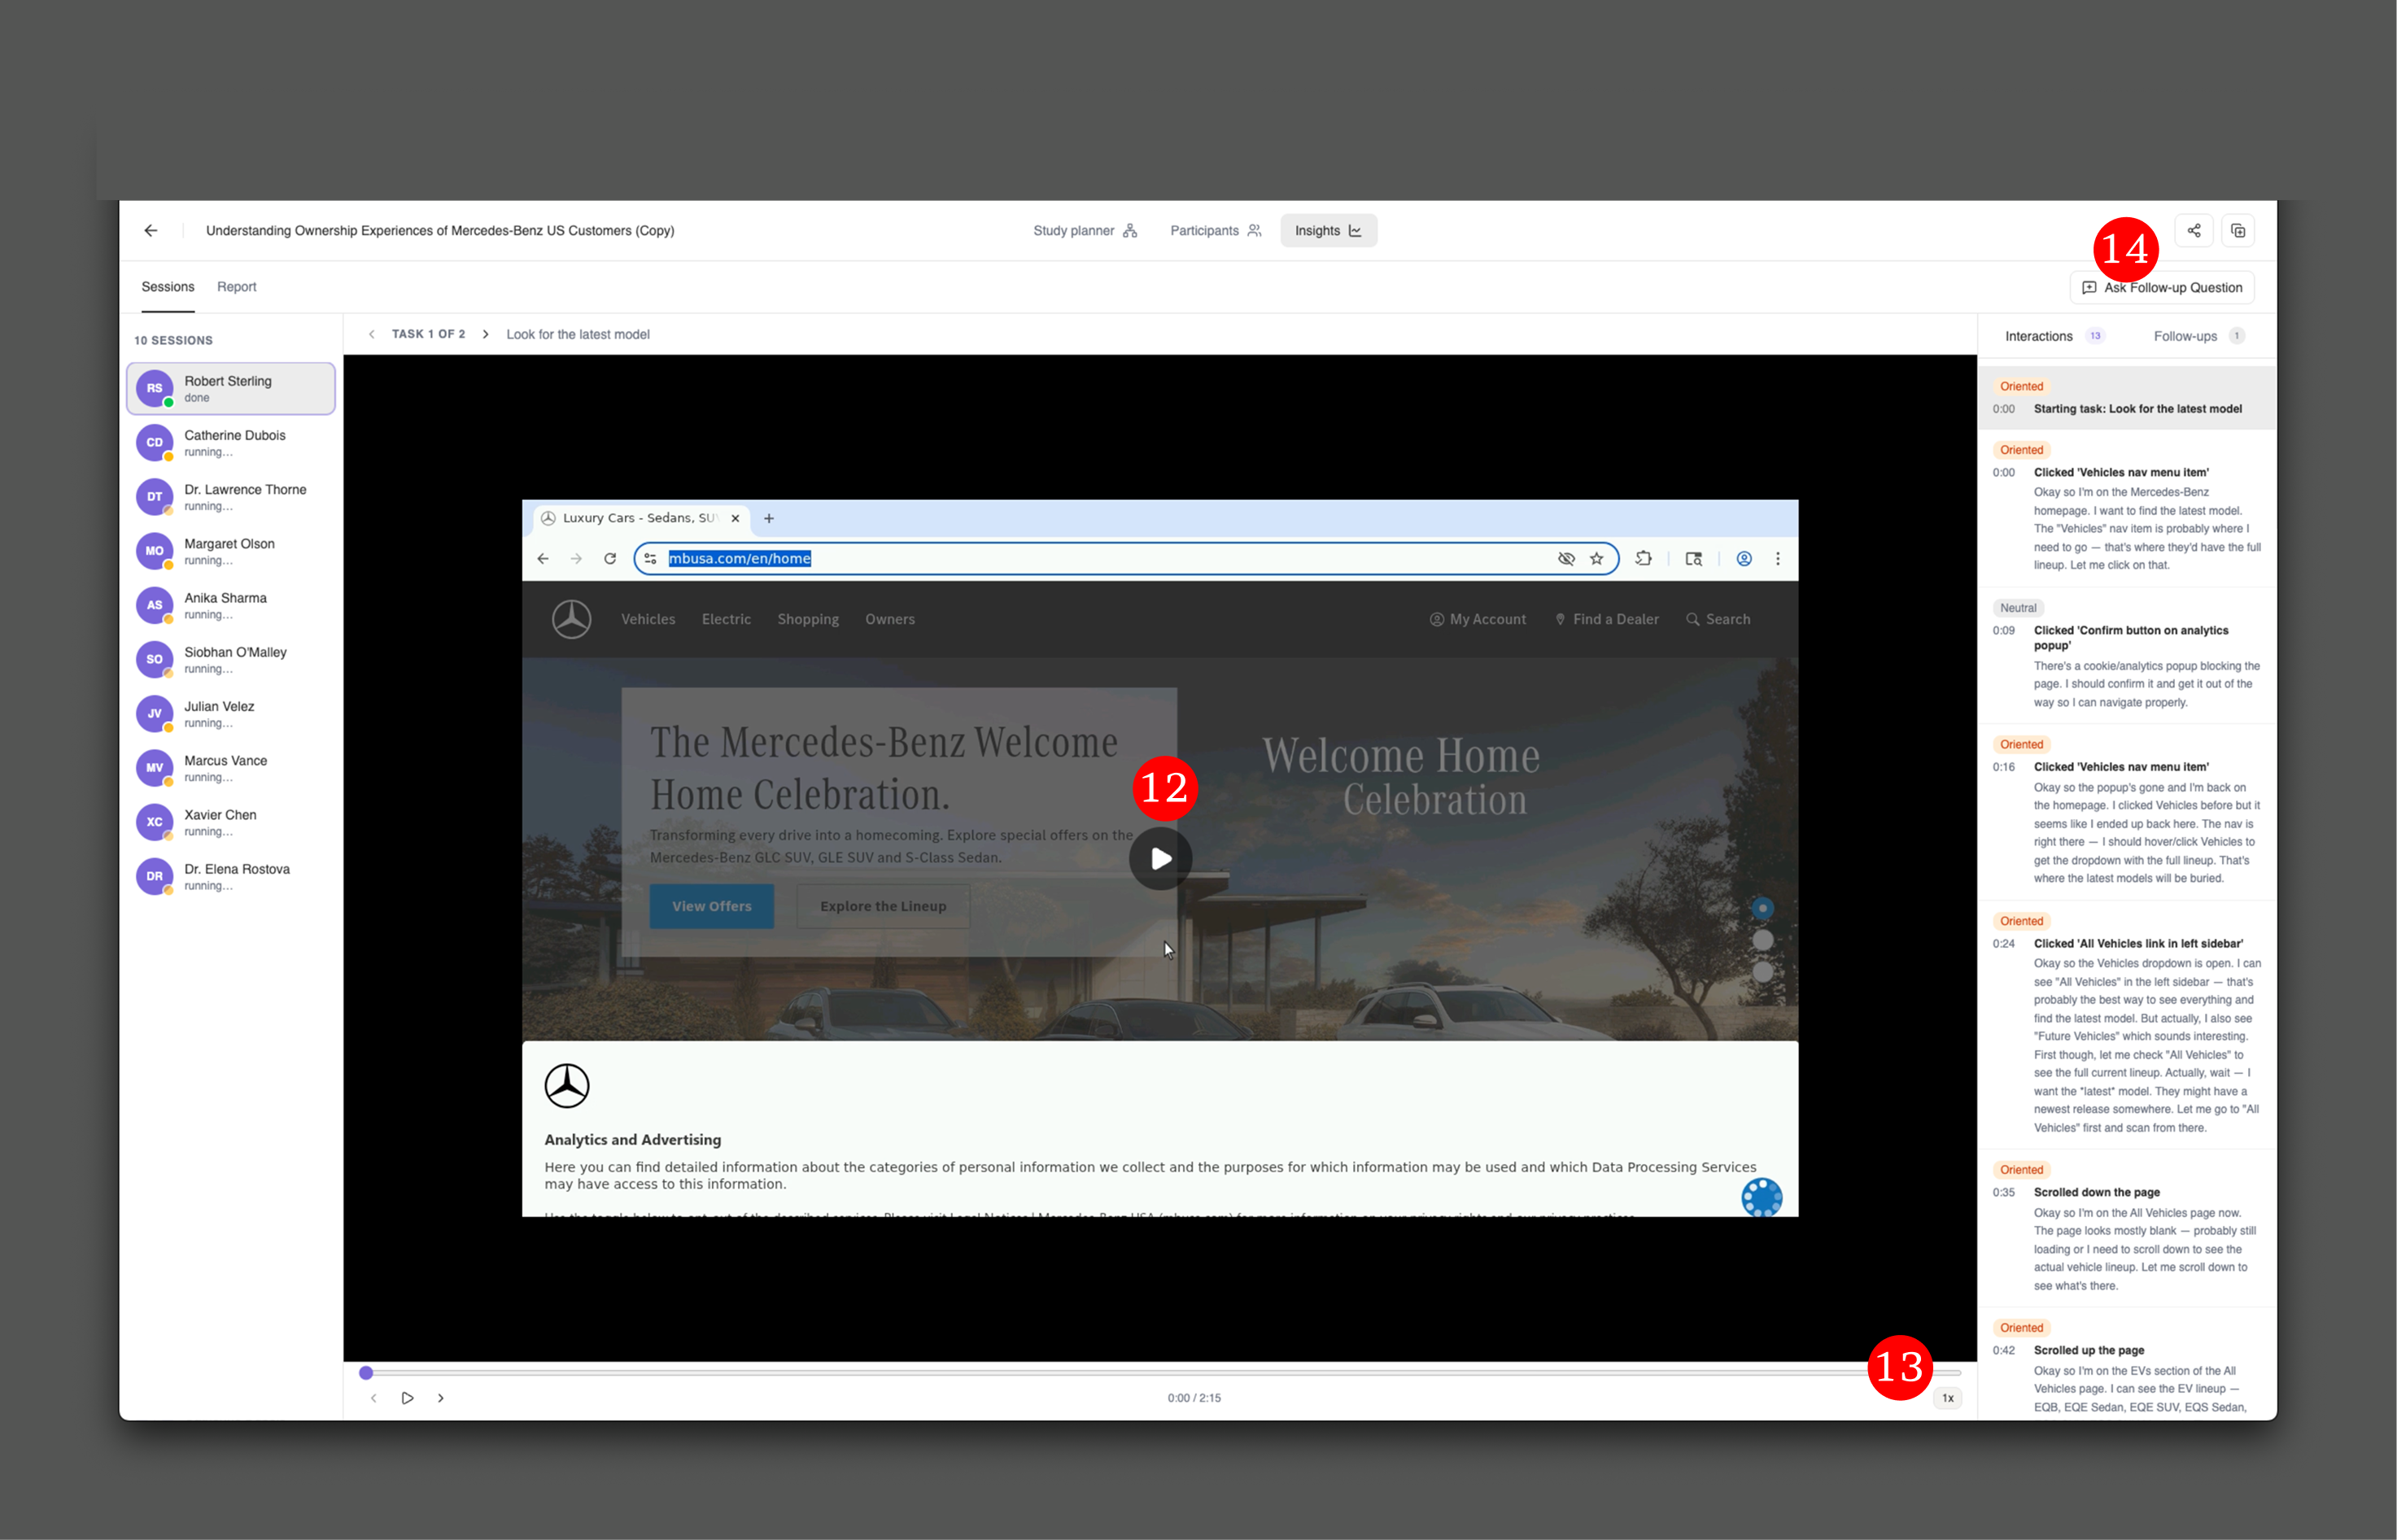Select the Insights tab
Screen dimensions: 2397x1540
1328,231
